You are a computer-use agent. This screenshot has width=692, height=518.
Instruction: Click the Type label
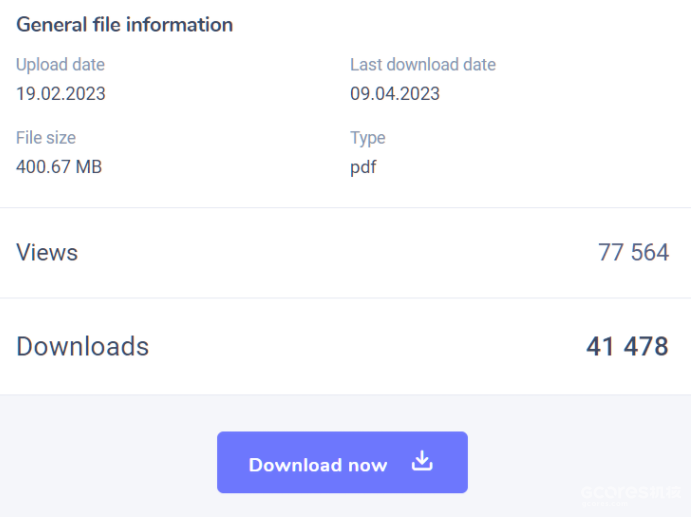[367, 138]
